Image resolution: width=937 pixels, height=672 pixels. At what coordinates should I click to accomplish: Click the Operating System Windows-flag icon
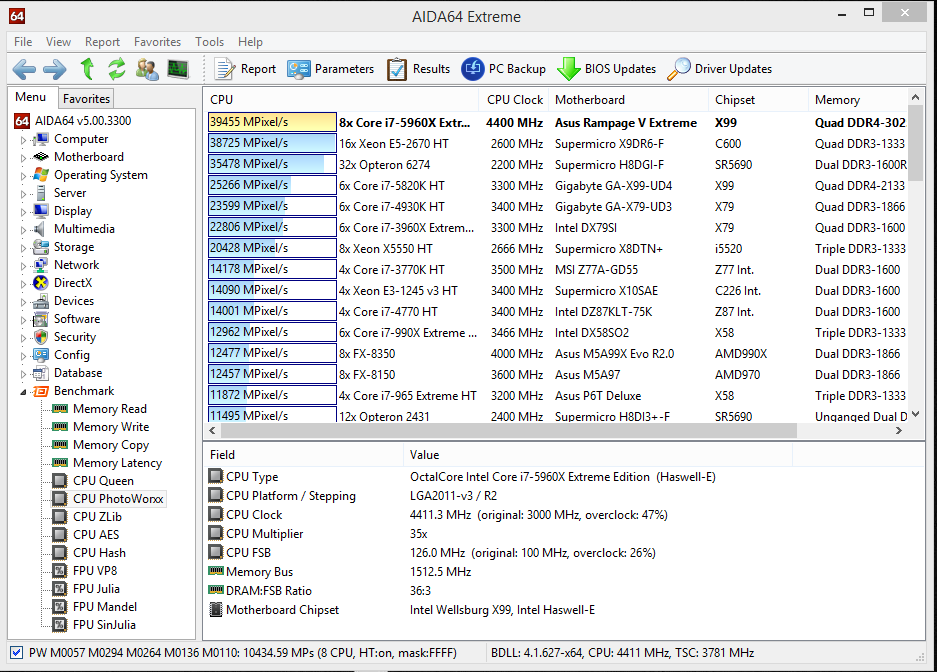(x=41, y=175)
